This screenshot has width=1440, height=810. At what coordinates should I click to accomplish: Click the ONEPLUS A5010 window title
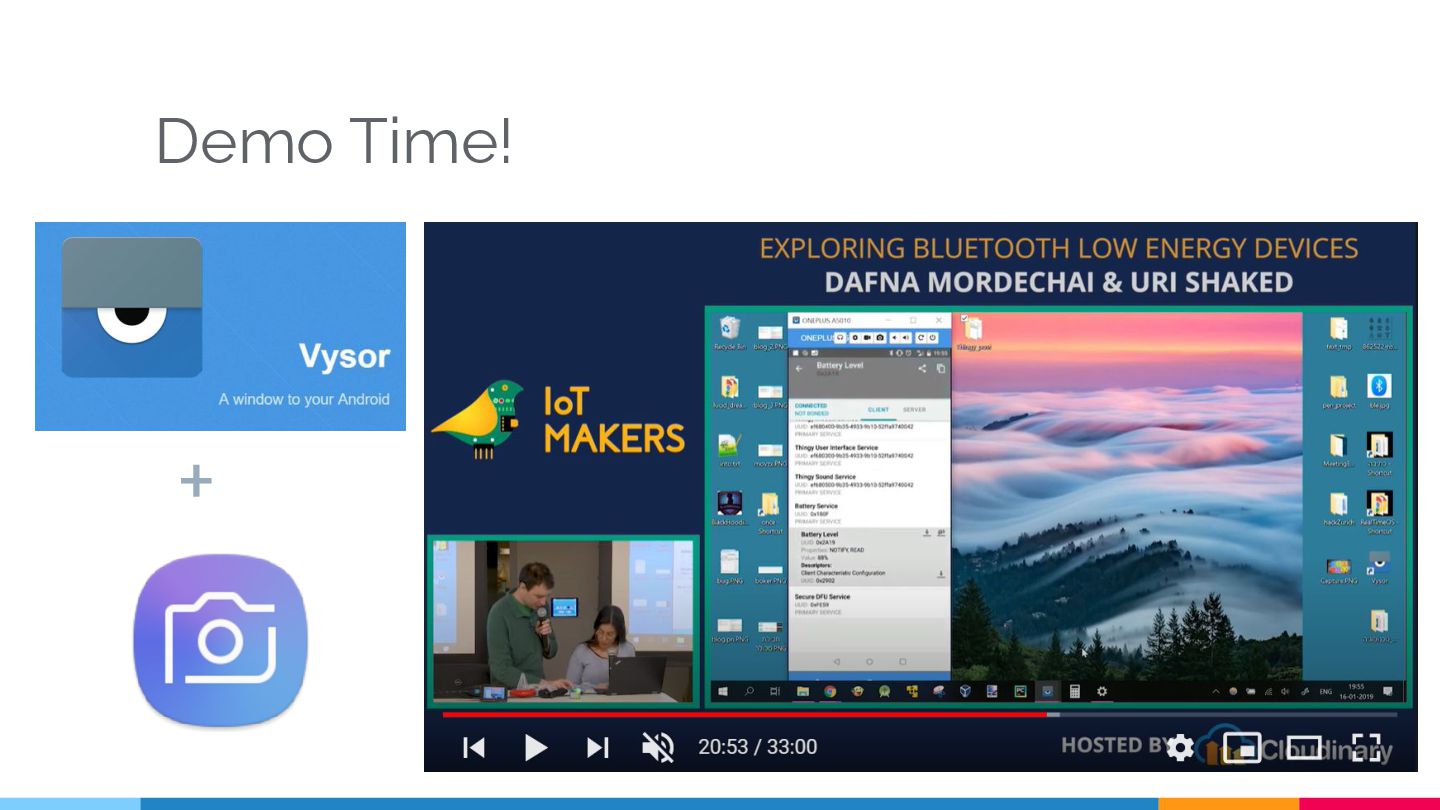click(x=825, y=320)
